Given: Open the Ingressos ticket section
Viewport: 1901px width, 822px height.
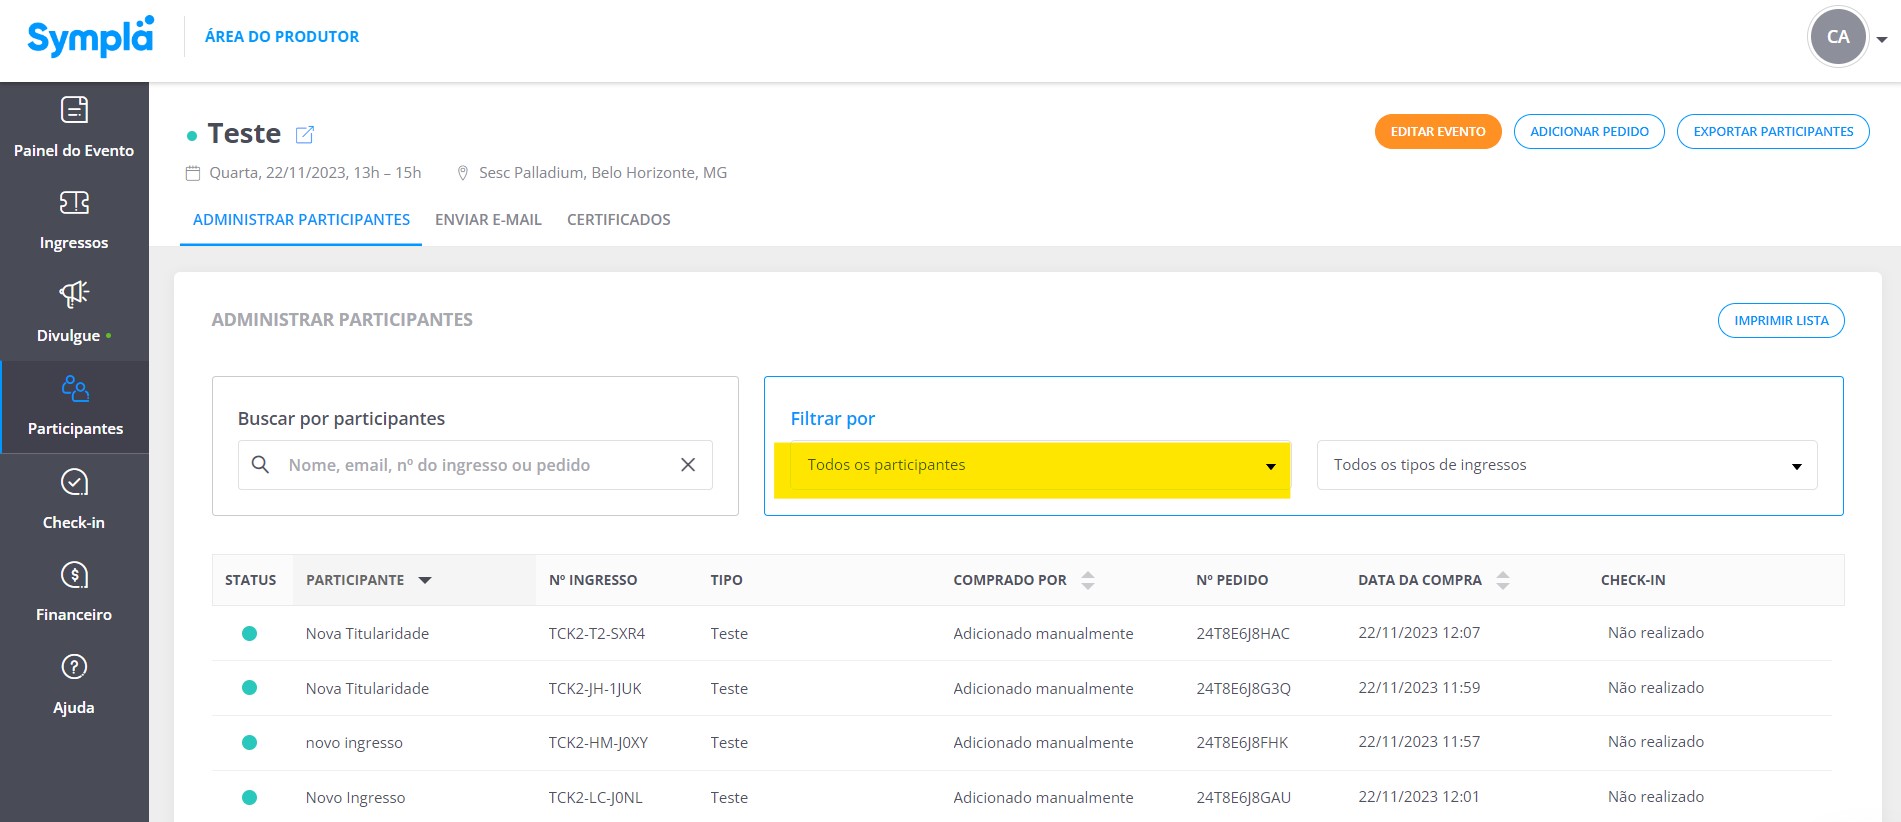Looking at the screenshot, I should coord(74,221).
